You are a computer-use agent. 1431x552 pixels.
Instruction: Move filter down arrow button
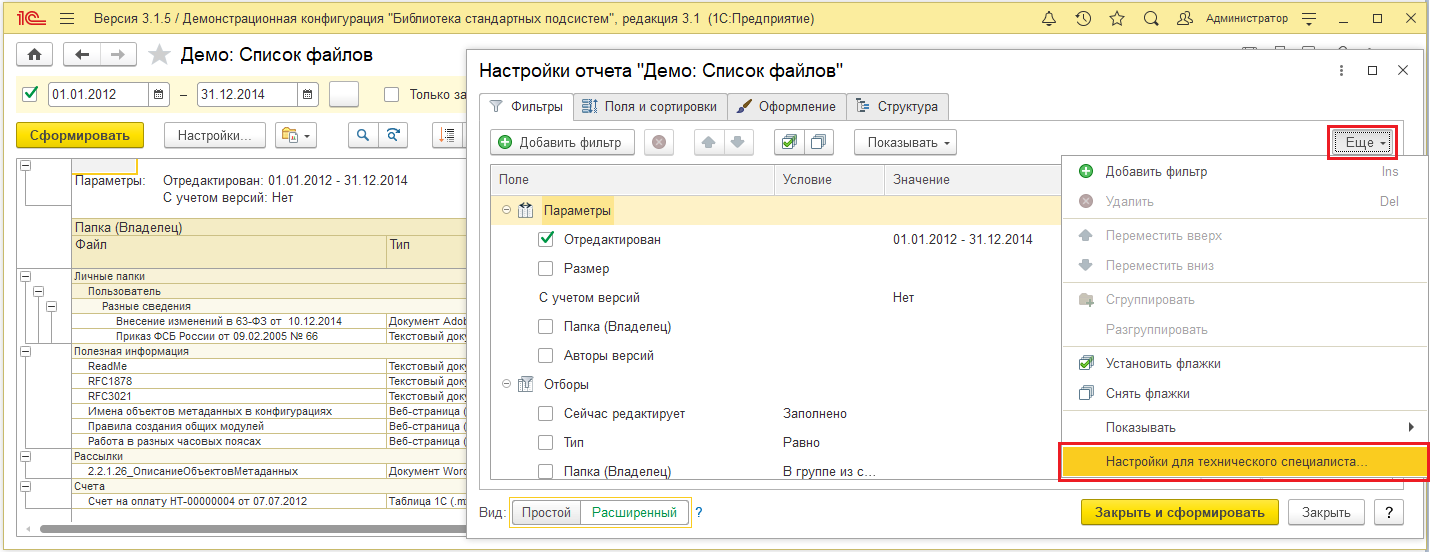[x=737, y=142]
